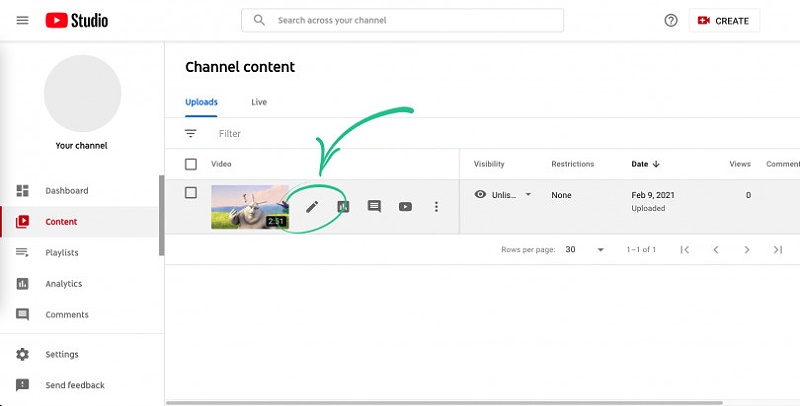Click Send feedback in the sidebar
This screenshot has height=406, width=800.
click(x=74, y=385)
